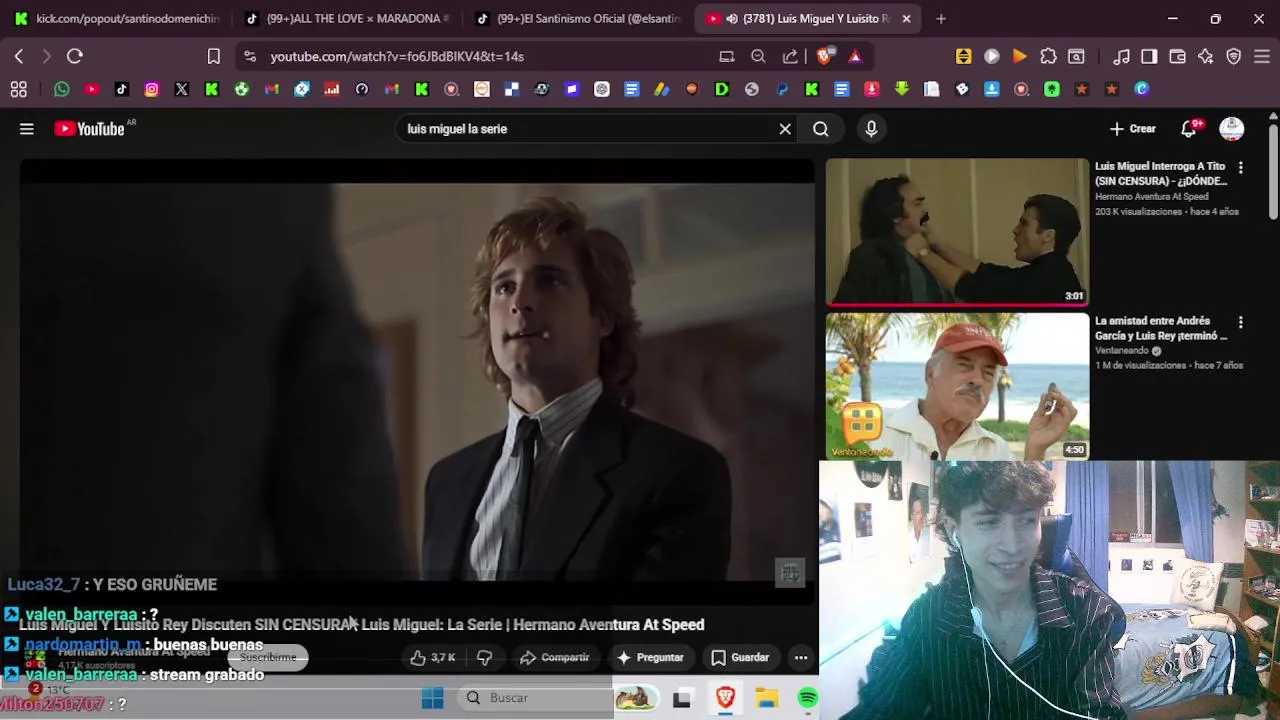Open the Brave wallet icon

pos(1178,57)
